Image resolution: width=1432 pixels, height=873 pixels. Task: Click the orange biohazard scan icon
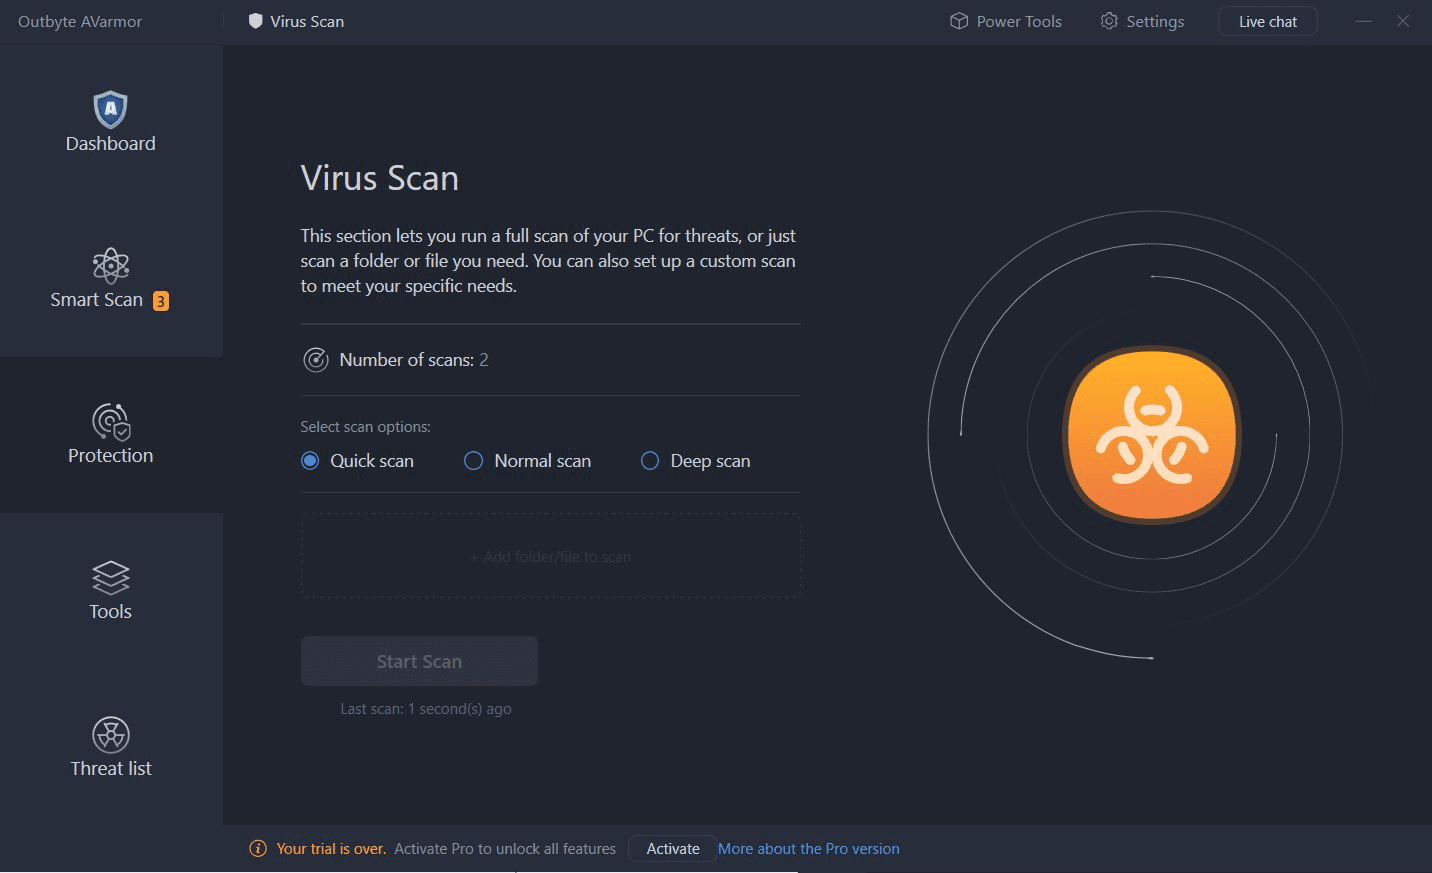click(x=1151, y=435)
